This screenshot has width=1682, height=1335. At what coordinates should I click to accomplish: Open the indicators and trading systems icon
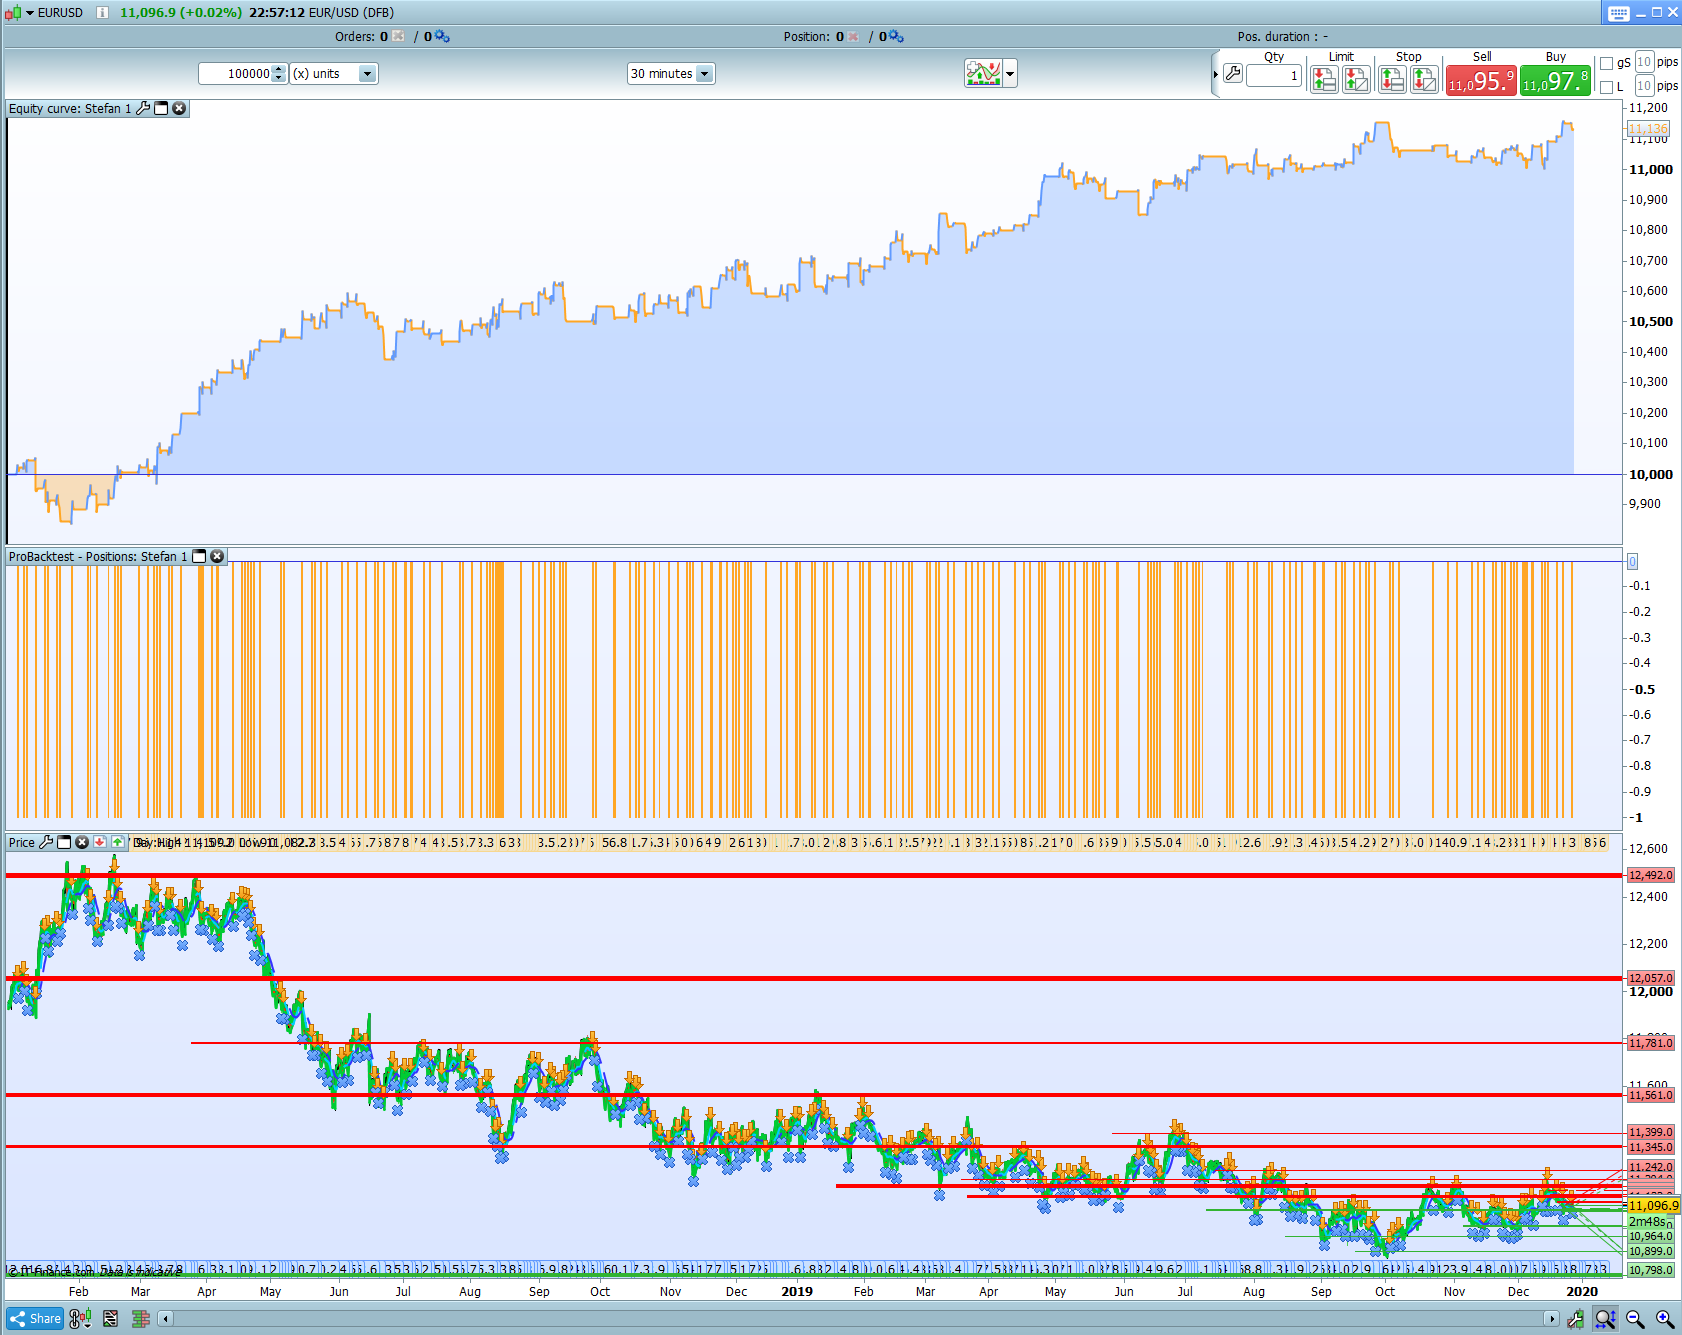pos(983,73)
